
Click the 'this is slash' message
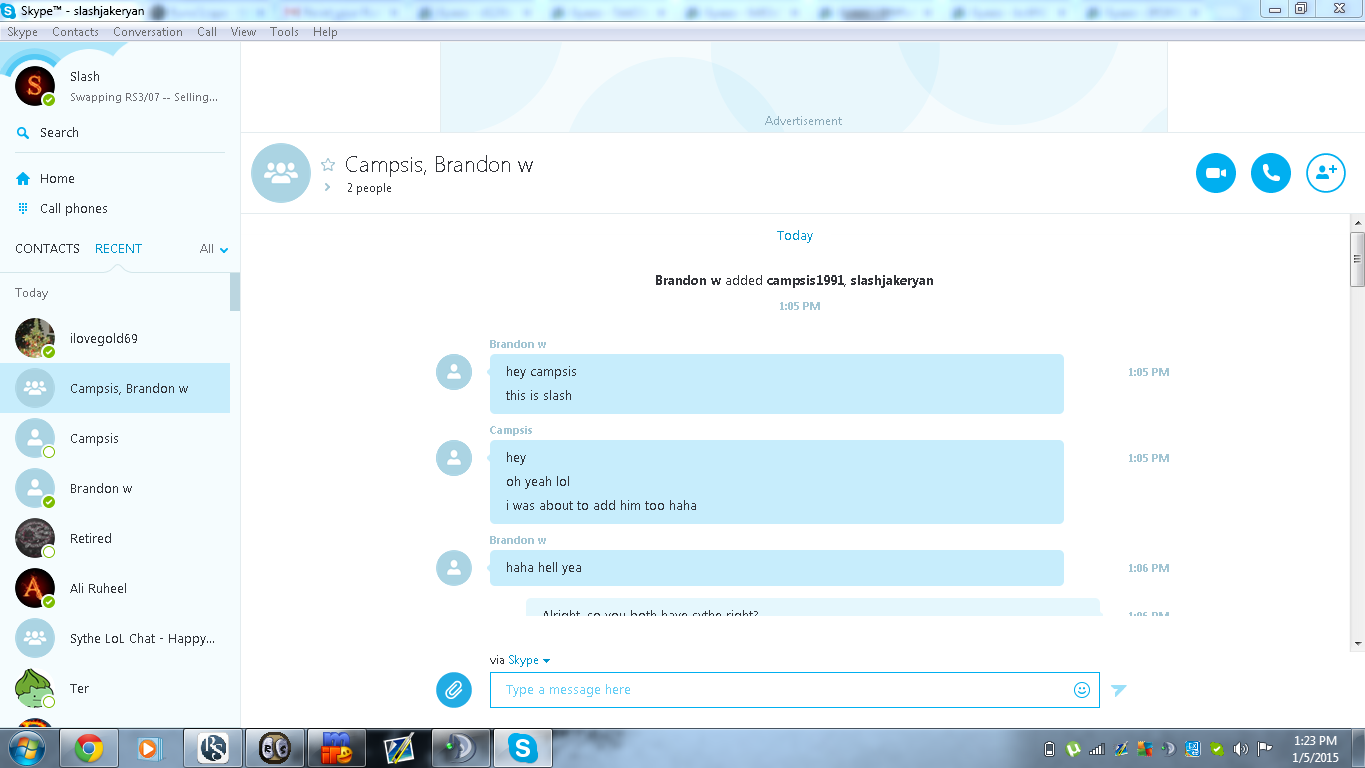(539, 396)
